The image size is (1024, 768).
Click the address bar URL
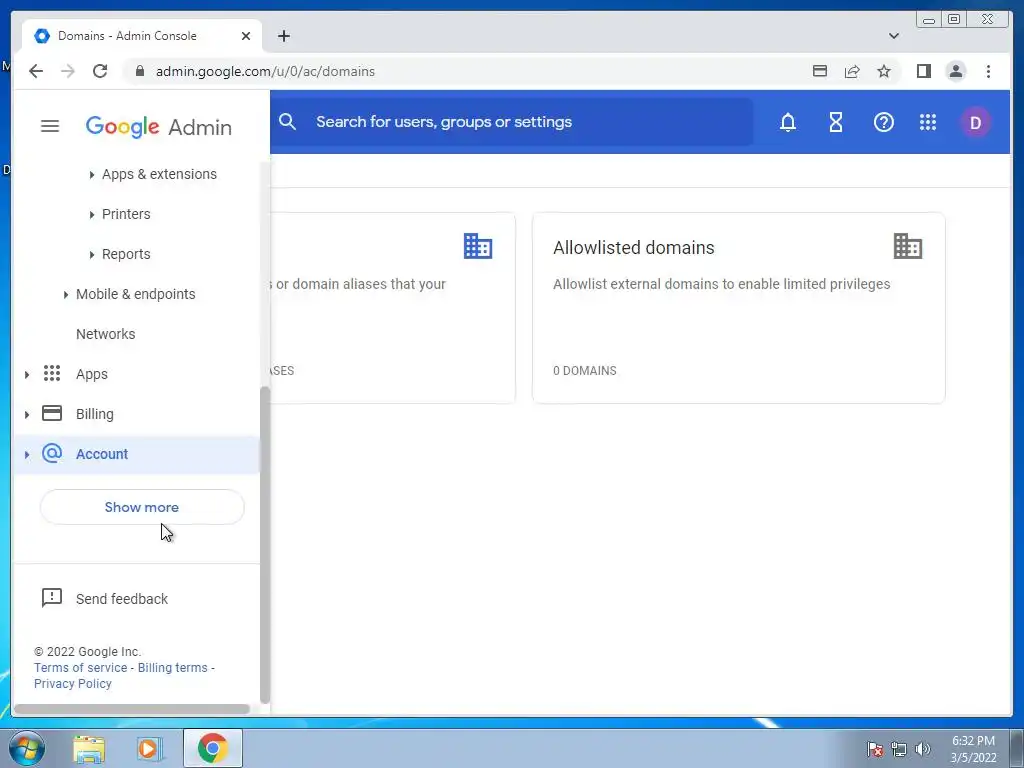265,71
